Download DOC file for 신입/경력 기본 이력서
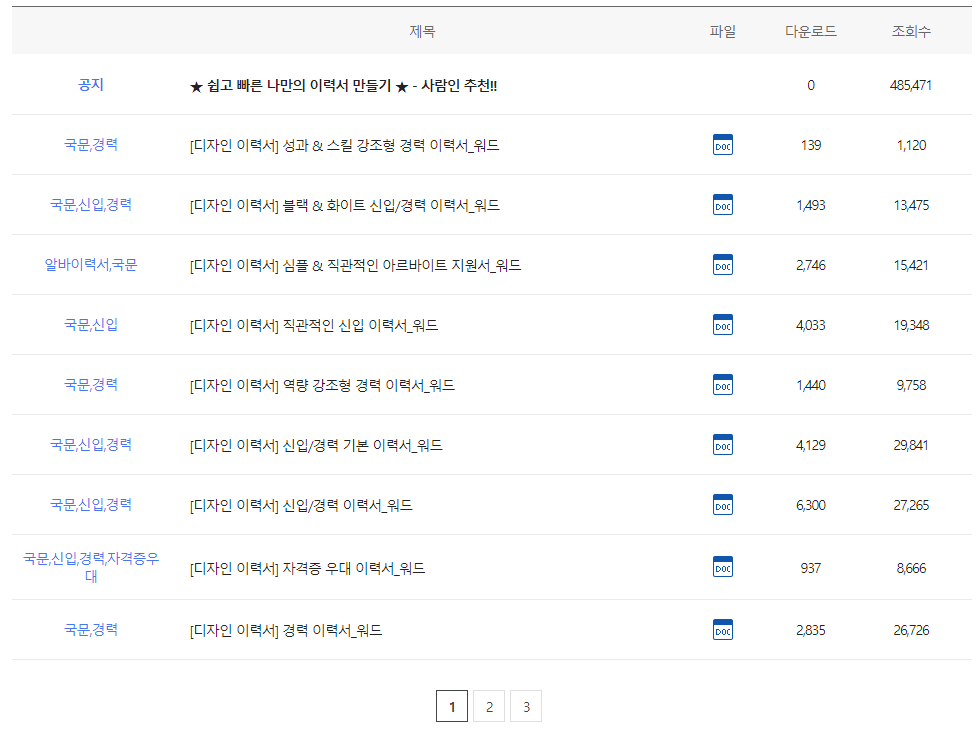This screenshot has width=979, height=731. (722, 444)
